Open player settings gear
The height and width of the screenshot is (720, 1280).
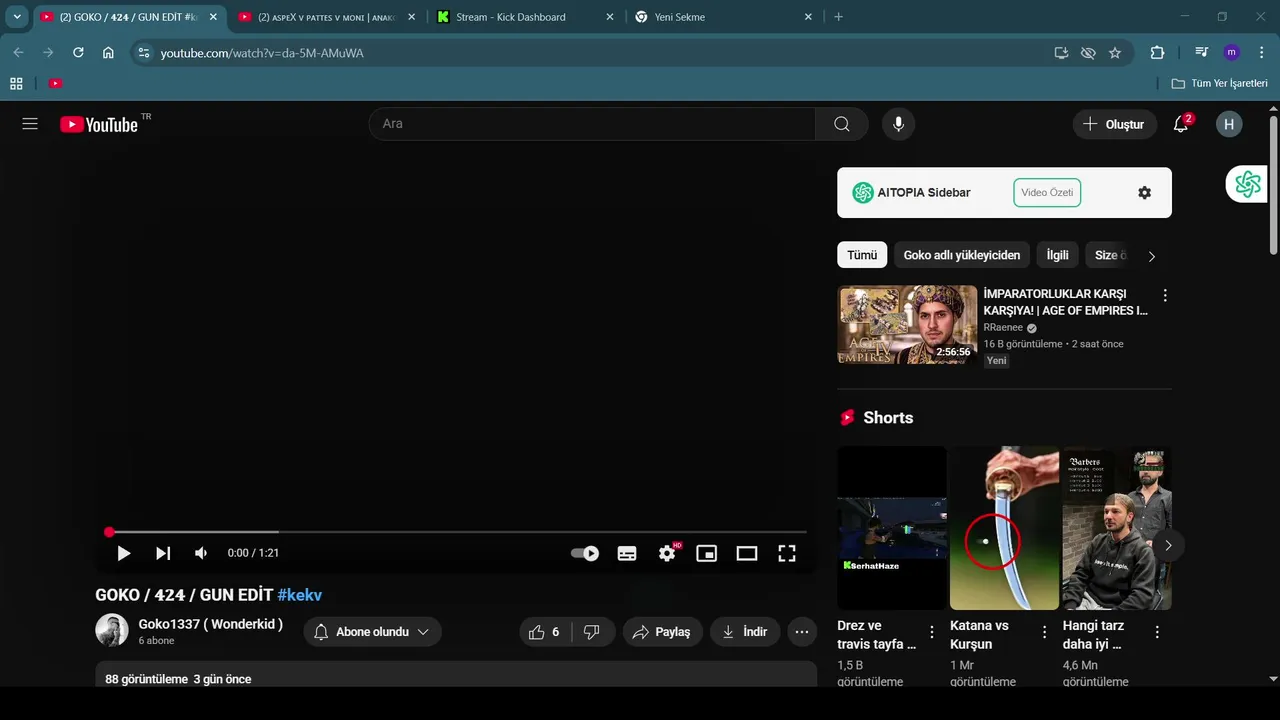(x=667, y=553)
